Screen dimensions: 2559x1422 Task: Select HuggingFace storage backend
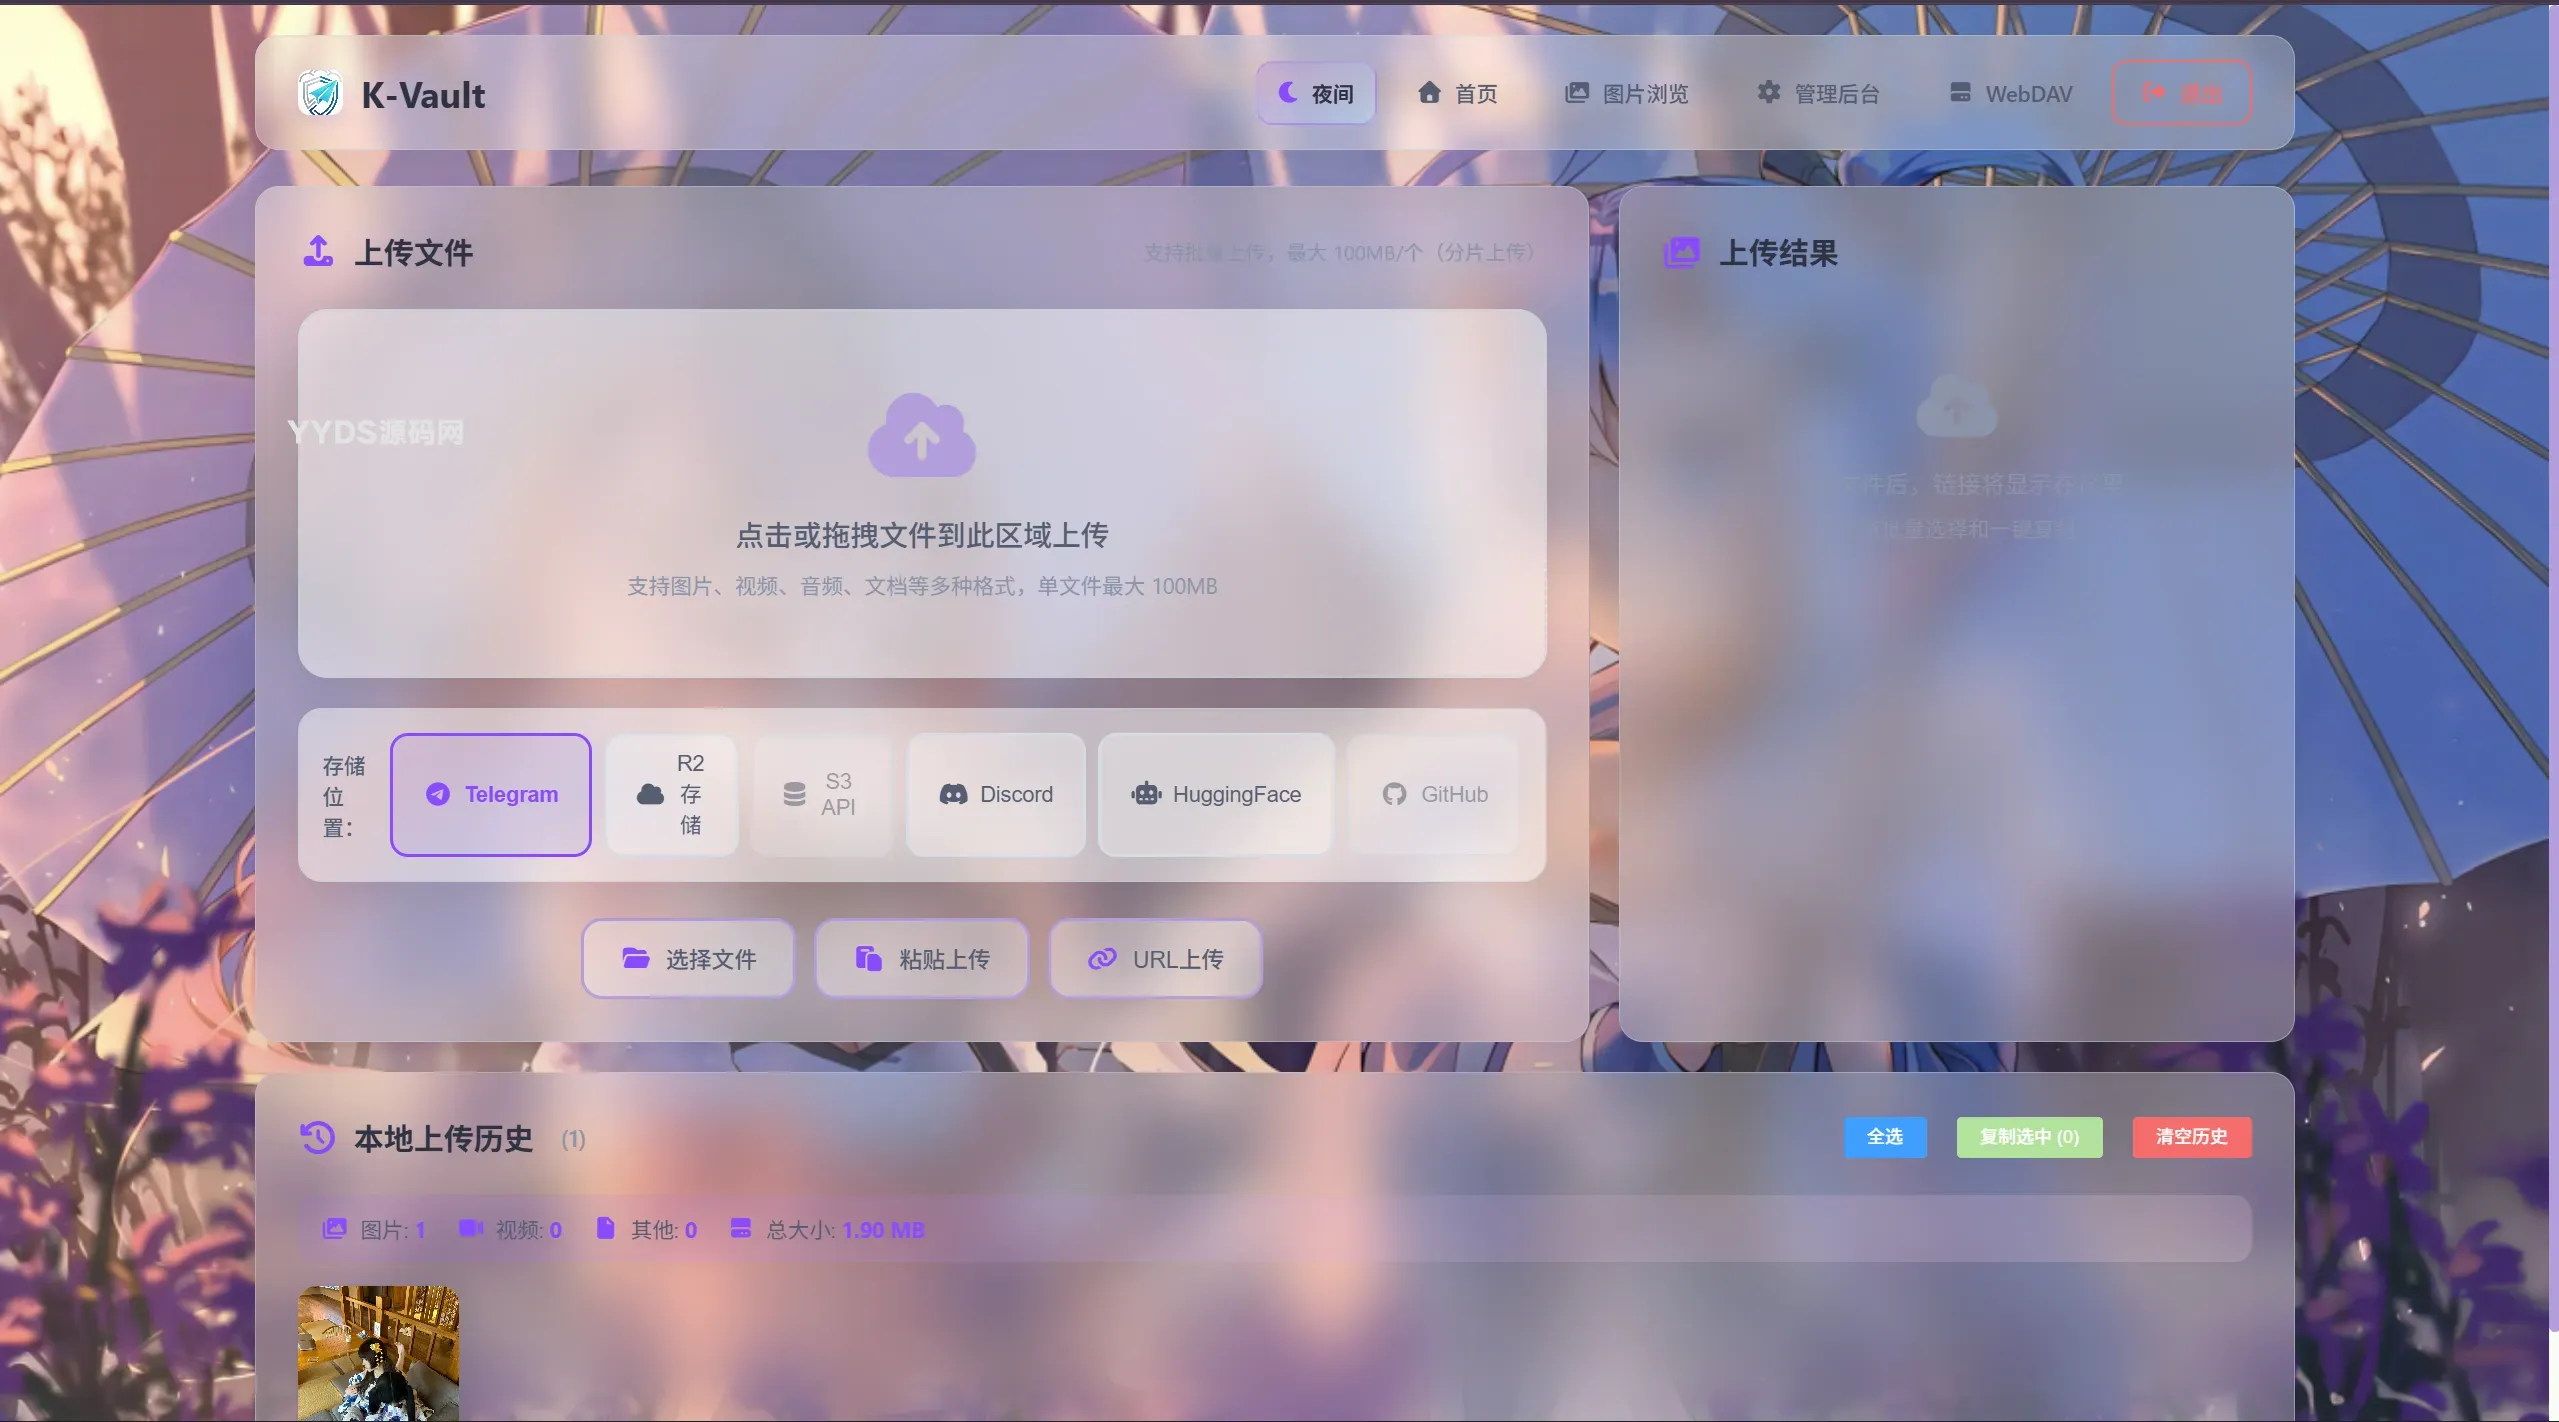pos(1215,794)
